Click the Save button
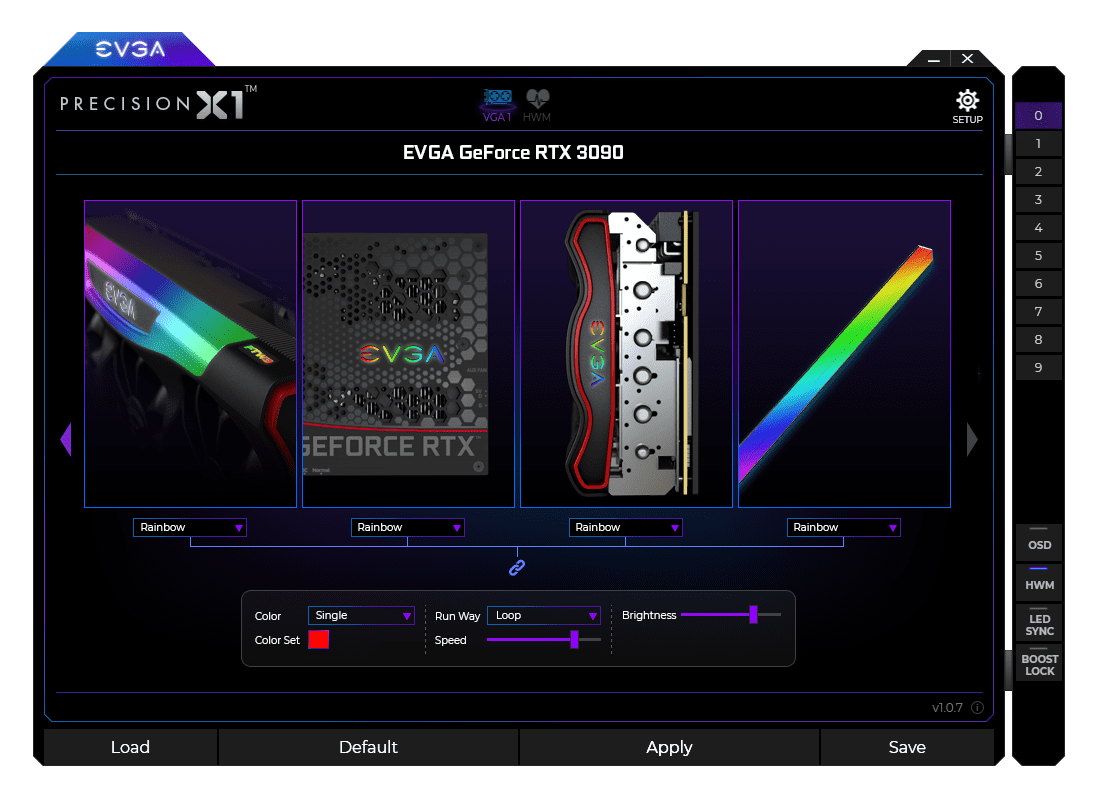Image resolution: width=1099 pixels, height=811 pixels. click(907, 747)
